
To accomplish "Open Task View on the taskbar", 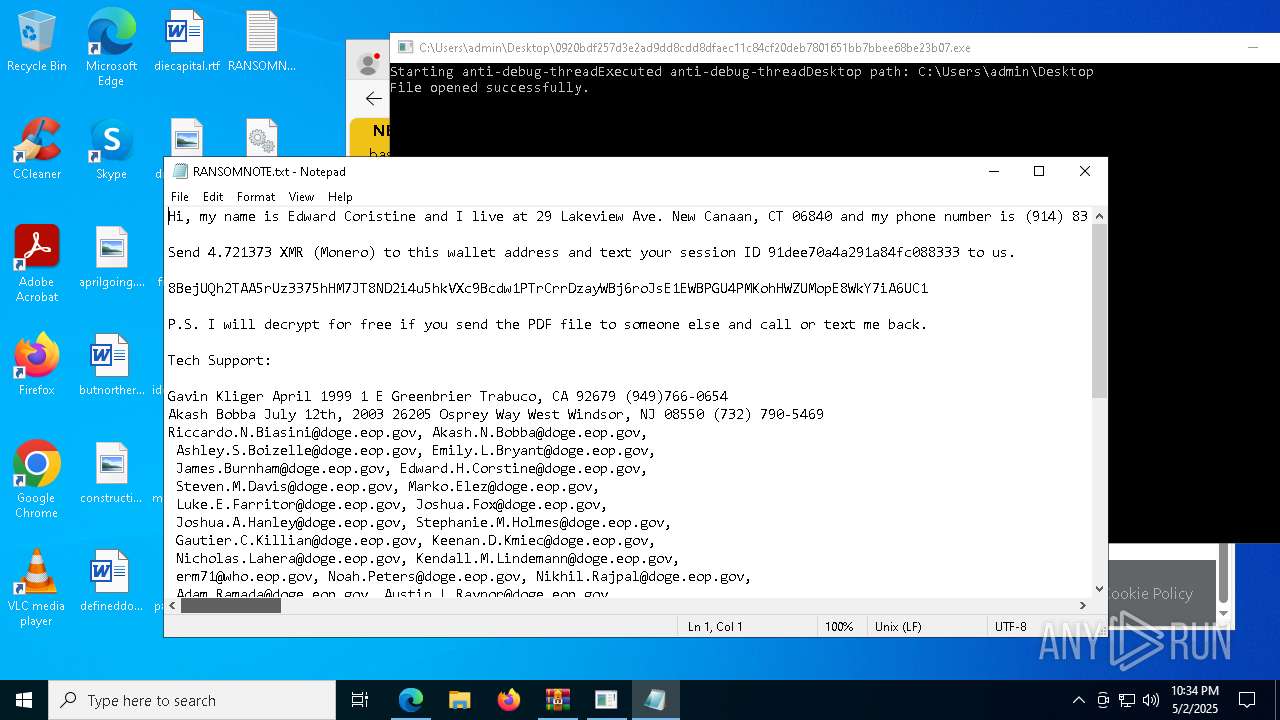I will coord(360,700).
